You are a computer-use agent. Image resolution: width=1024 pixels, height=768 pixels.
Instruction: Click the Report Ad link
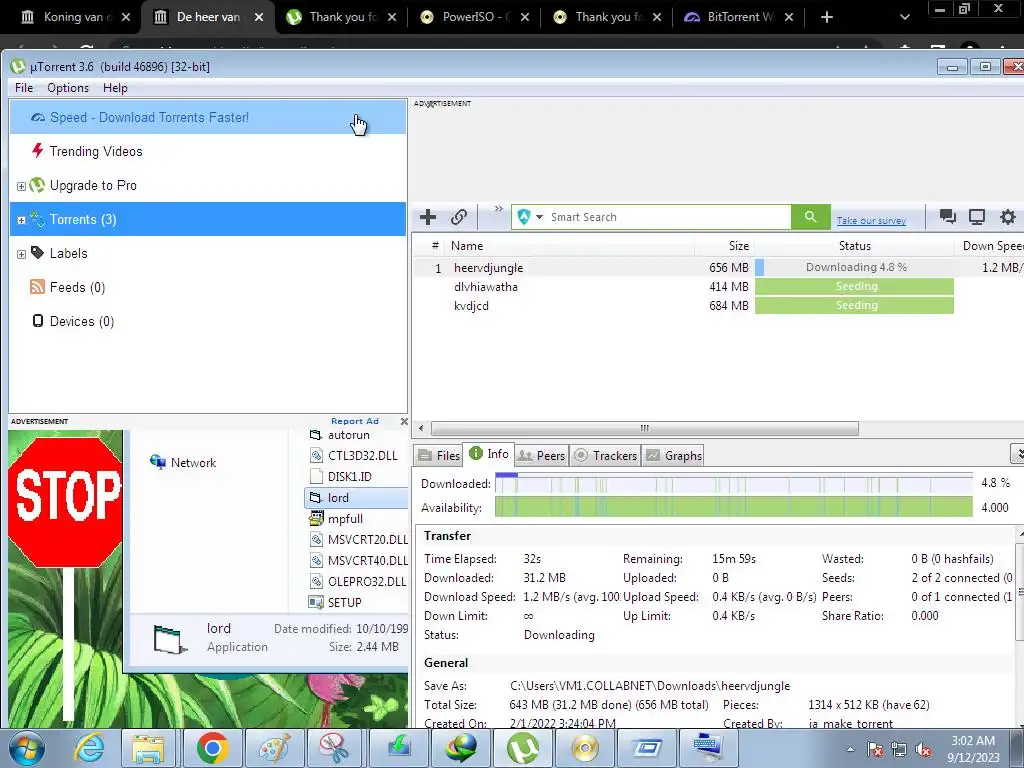pos(355,421)
